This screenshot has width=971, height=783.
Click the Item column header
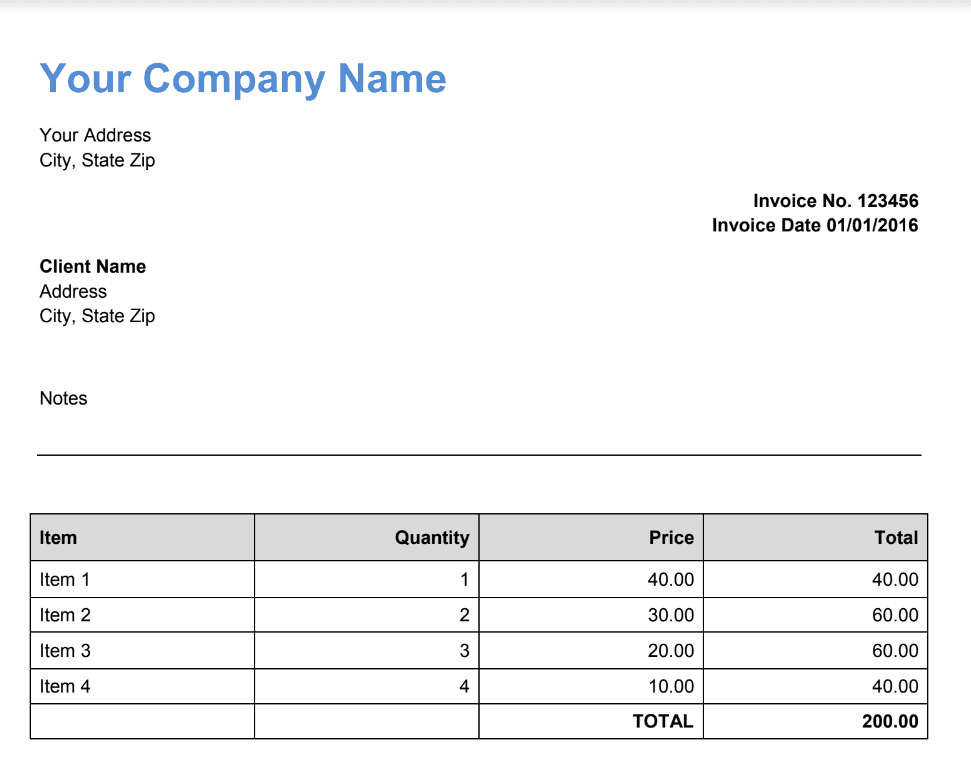tap(58, 538)
